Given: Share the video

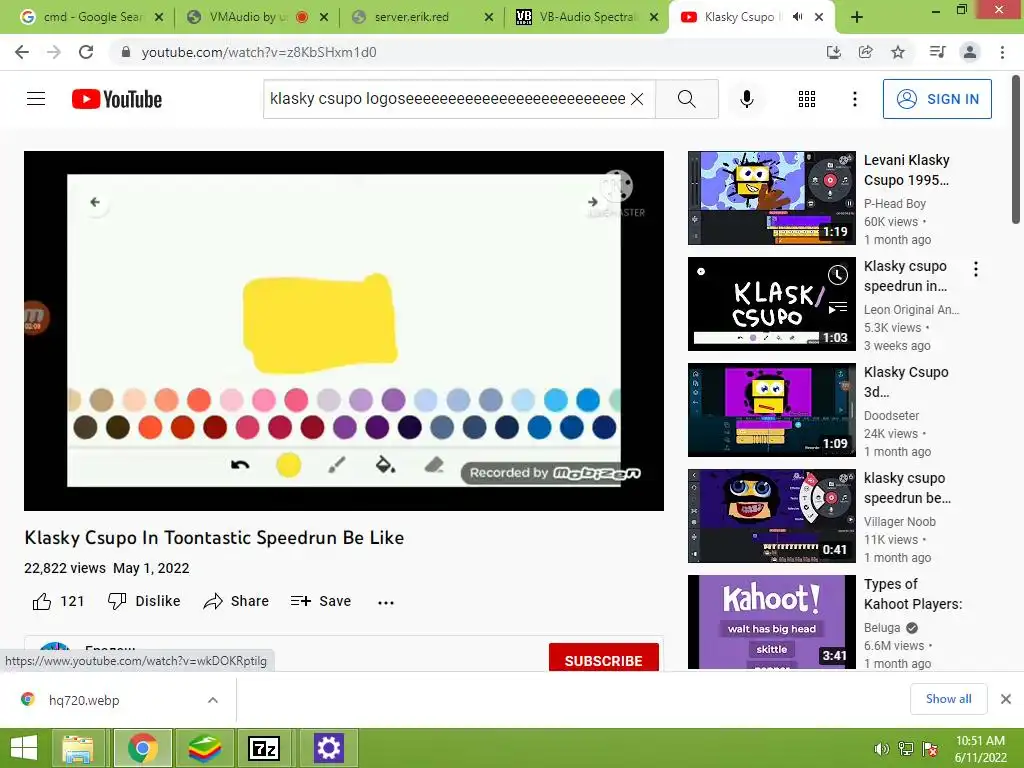Looking at the screenshot, I should [x=236, y=601].
